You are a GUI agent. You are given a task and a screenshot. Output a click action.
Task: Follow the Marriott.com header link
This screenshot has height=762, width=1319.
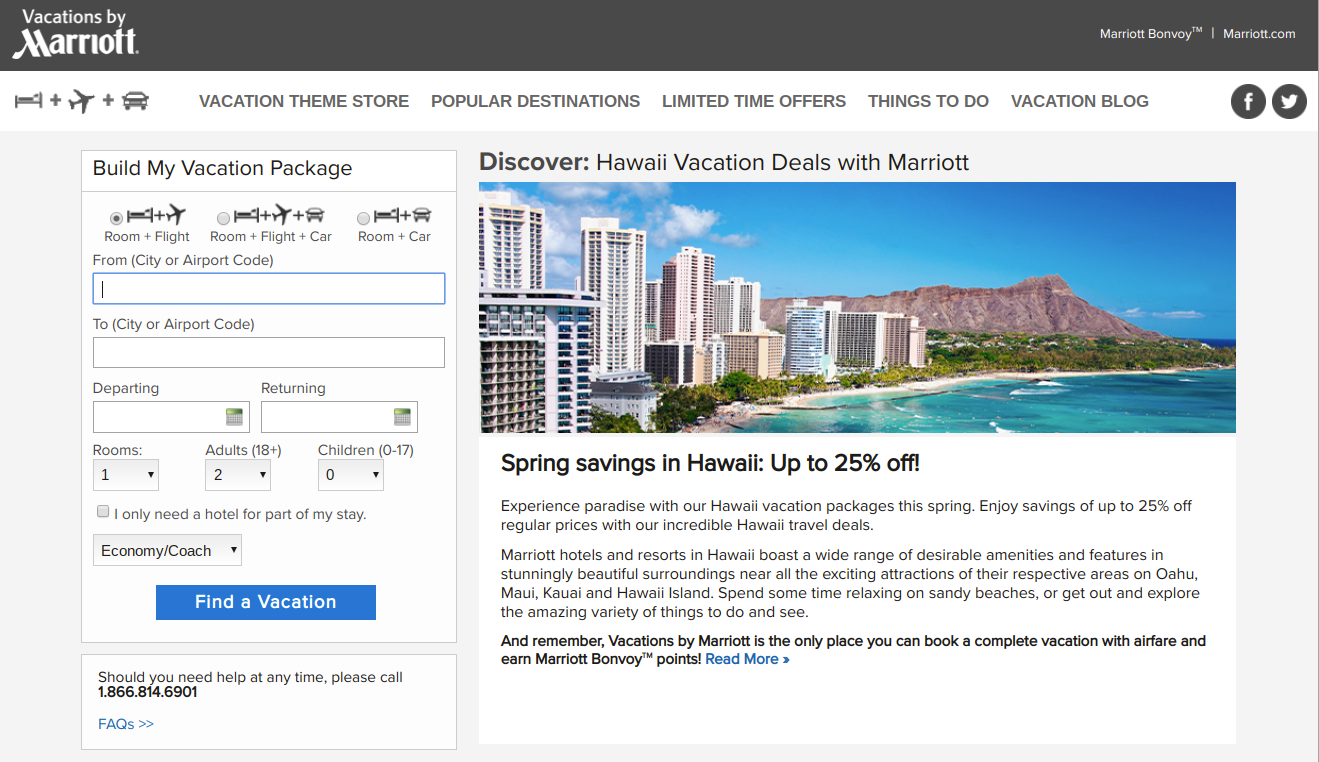[x=1259, y=34]
